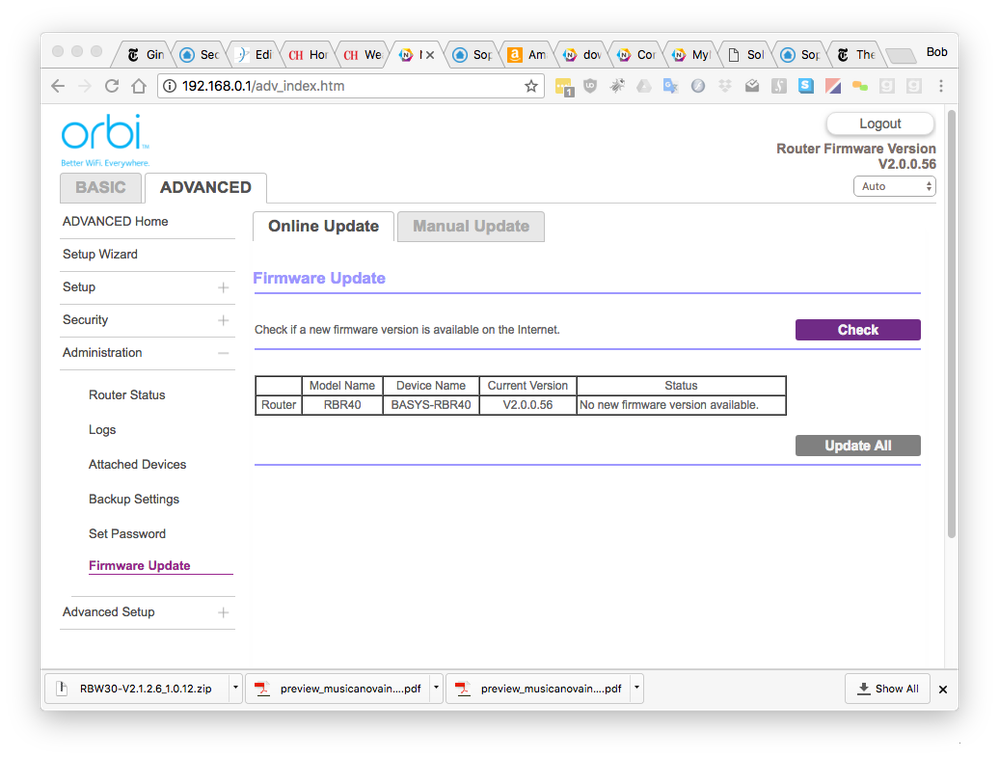Open the uBlock Origin shield extension

pos(591,85)
